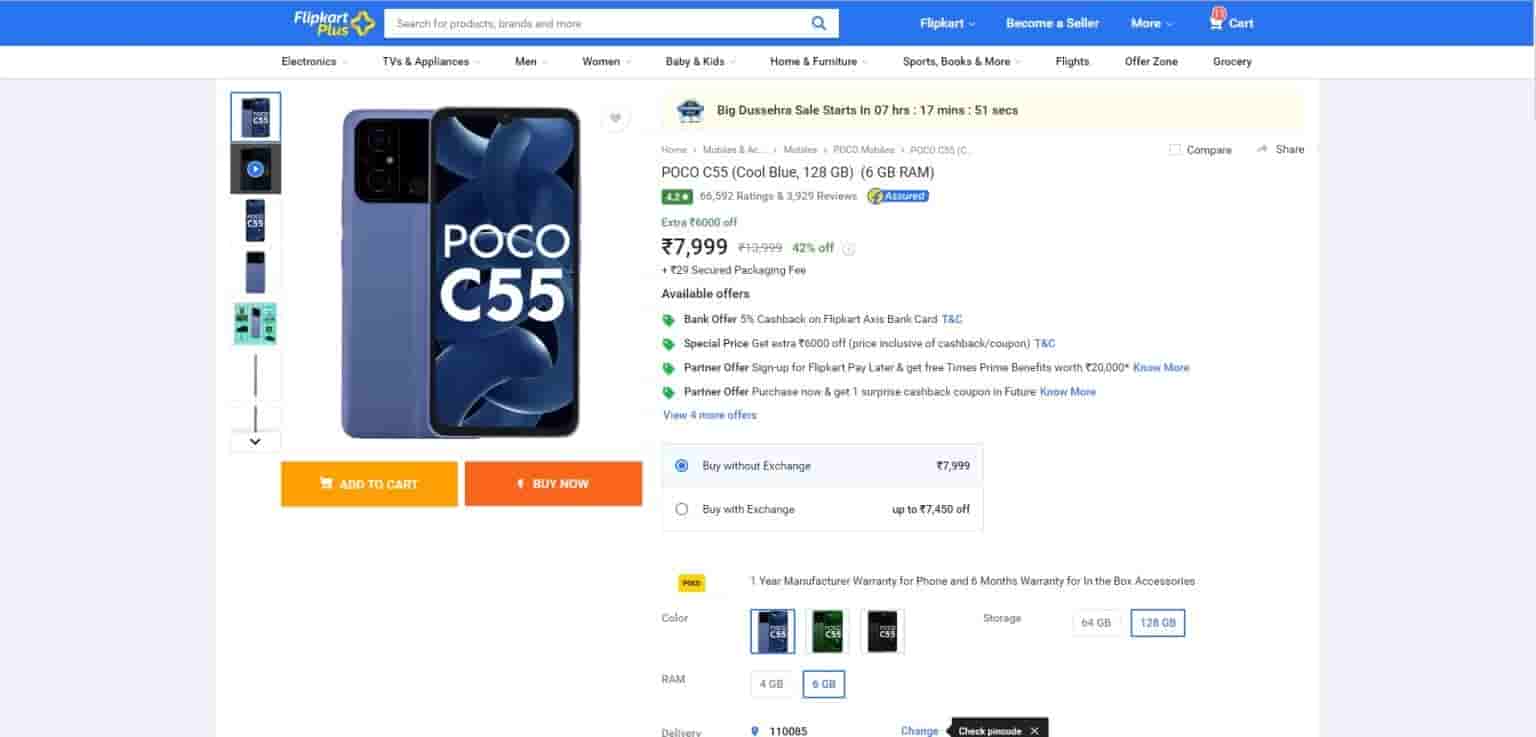Click the down chevron below image thumbnails

tap(255, 440)
